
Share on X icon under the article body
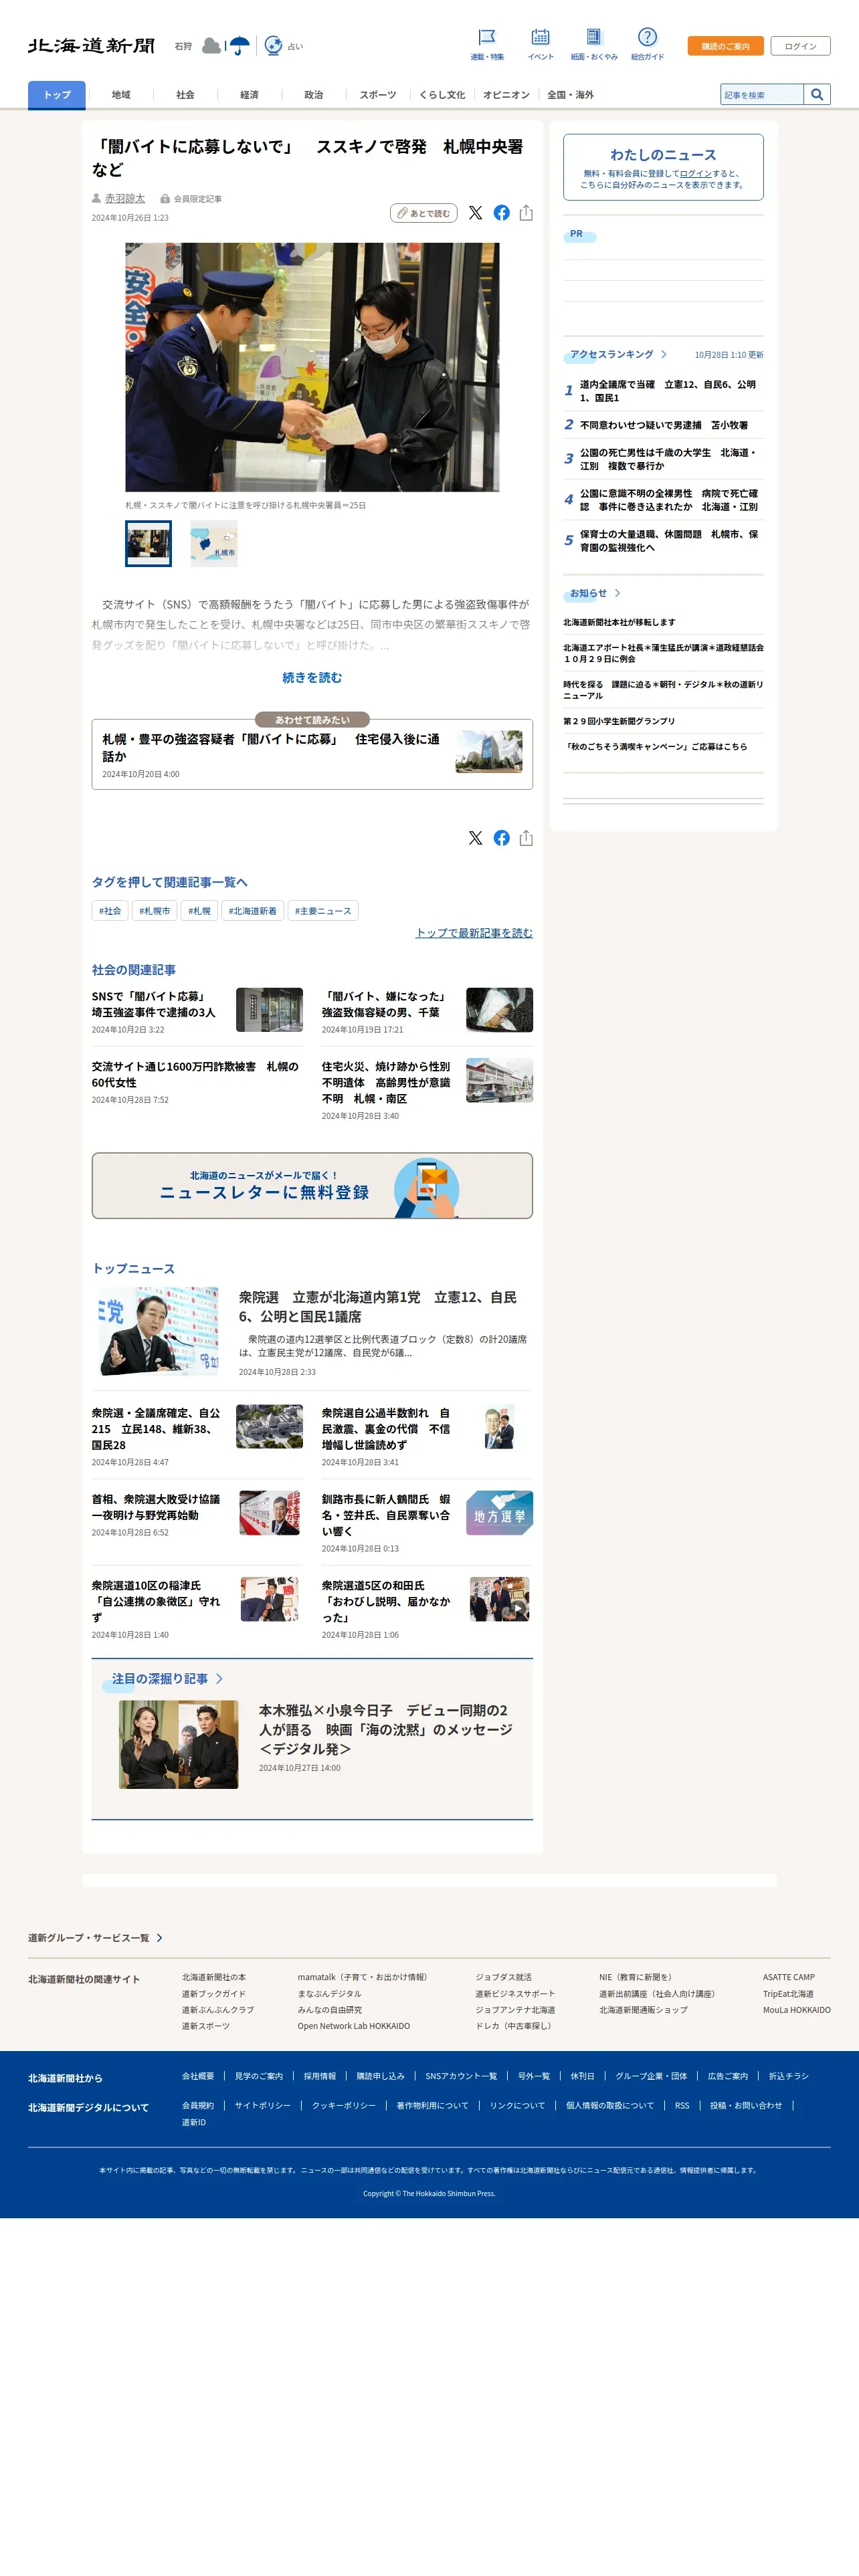pyautogui.click(x=475, y=838)
